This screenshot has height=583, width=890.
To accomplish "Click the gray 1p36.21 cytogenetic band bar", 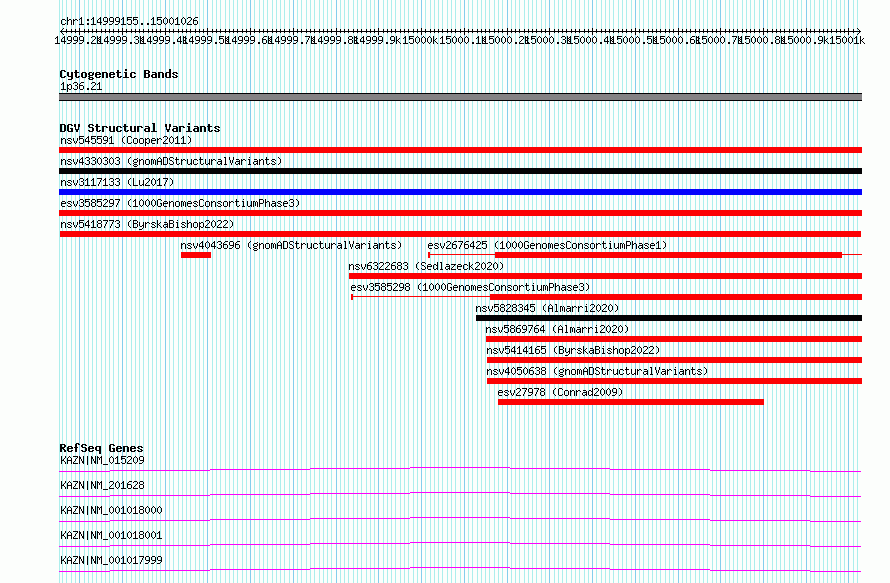I will click(460, 97).
